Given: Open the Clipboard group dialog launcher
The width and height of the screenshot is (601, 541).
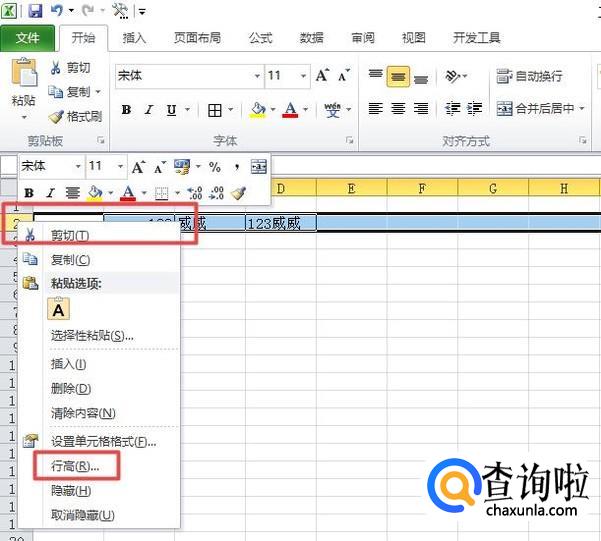Looking at the screenshot, I should click(101, 140).
